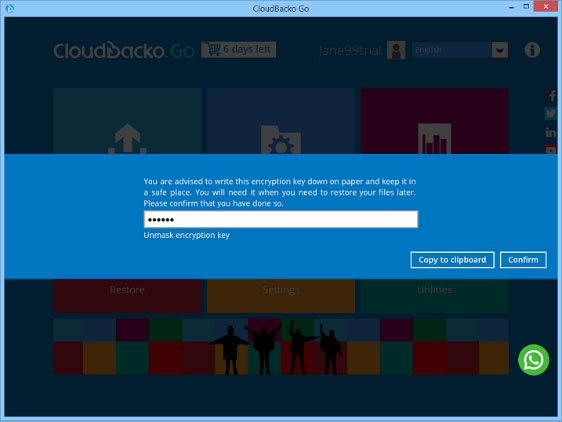Open the LinkedIn sidebar icon
The width and height of the screenshot is (562, 422).
pyautogui.click(x=551, y=132)
